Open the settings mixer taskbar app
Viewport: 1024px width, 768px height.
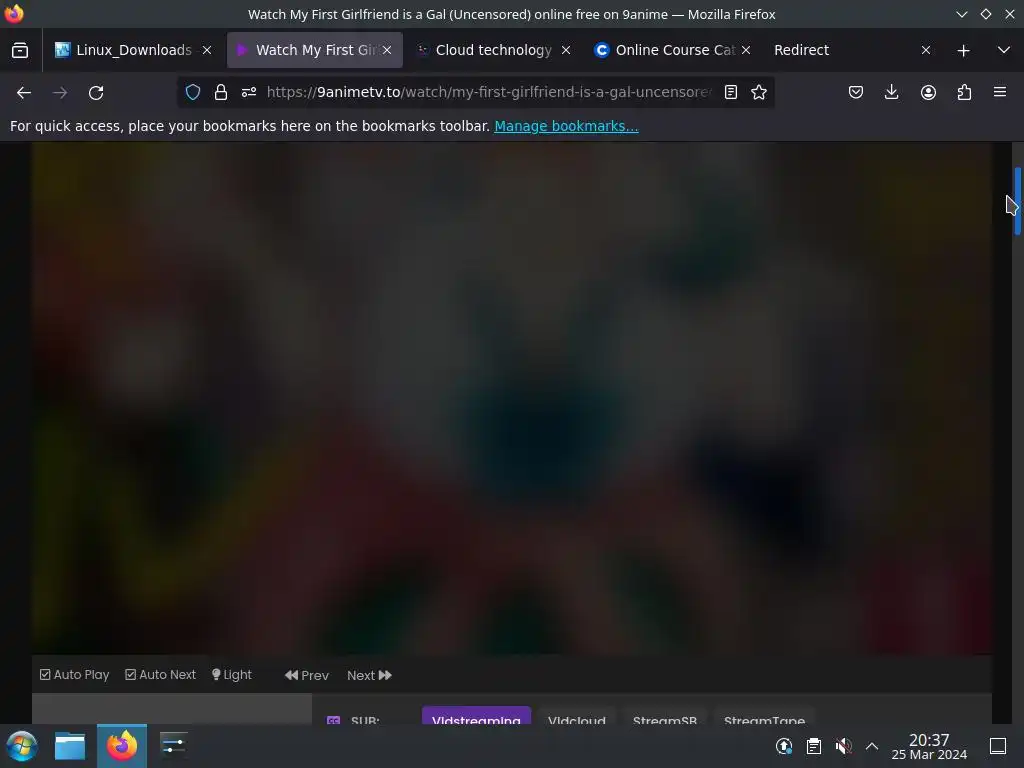pyautogui.click(x=173, y=745)
